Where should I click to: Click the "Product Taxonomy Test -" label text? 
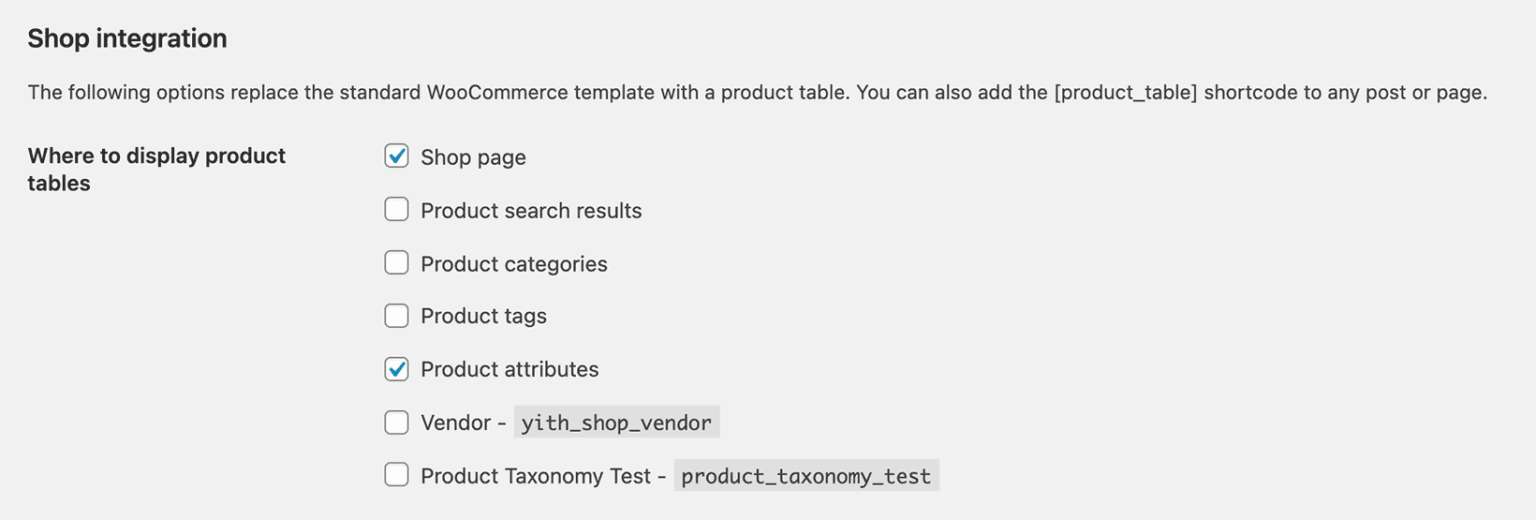(543, 476)
